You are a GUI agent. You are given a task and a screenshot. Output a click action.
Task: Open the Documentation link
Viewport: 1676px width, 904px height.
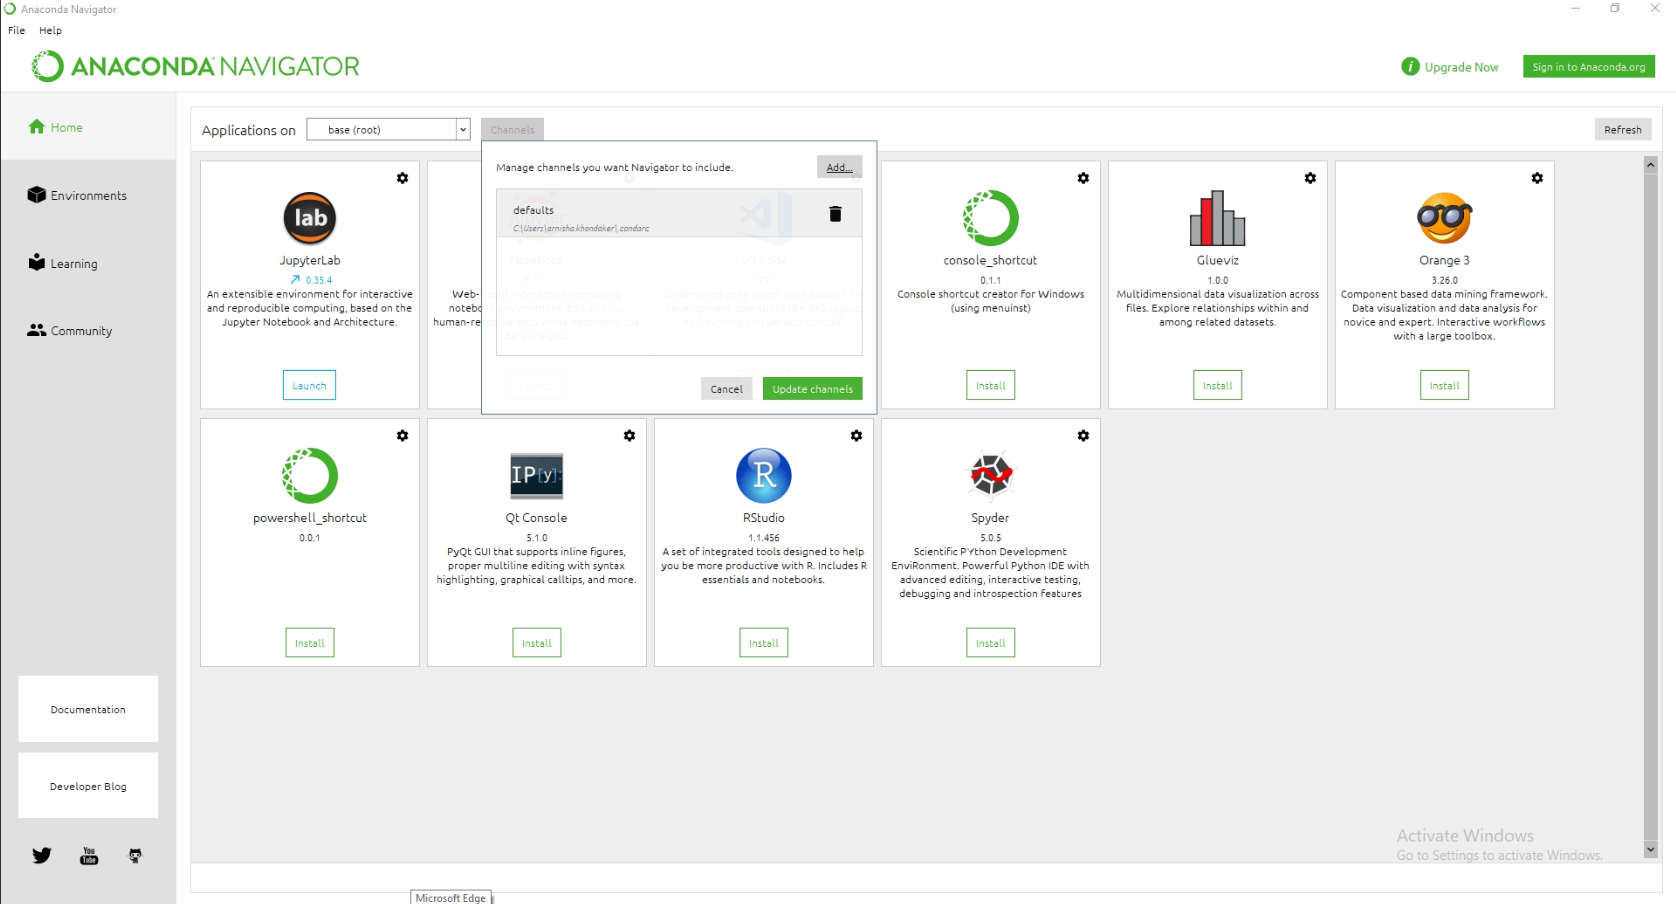click(x=88, y=709)
